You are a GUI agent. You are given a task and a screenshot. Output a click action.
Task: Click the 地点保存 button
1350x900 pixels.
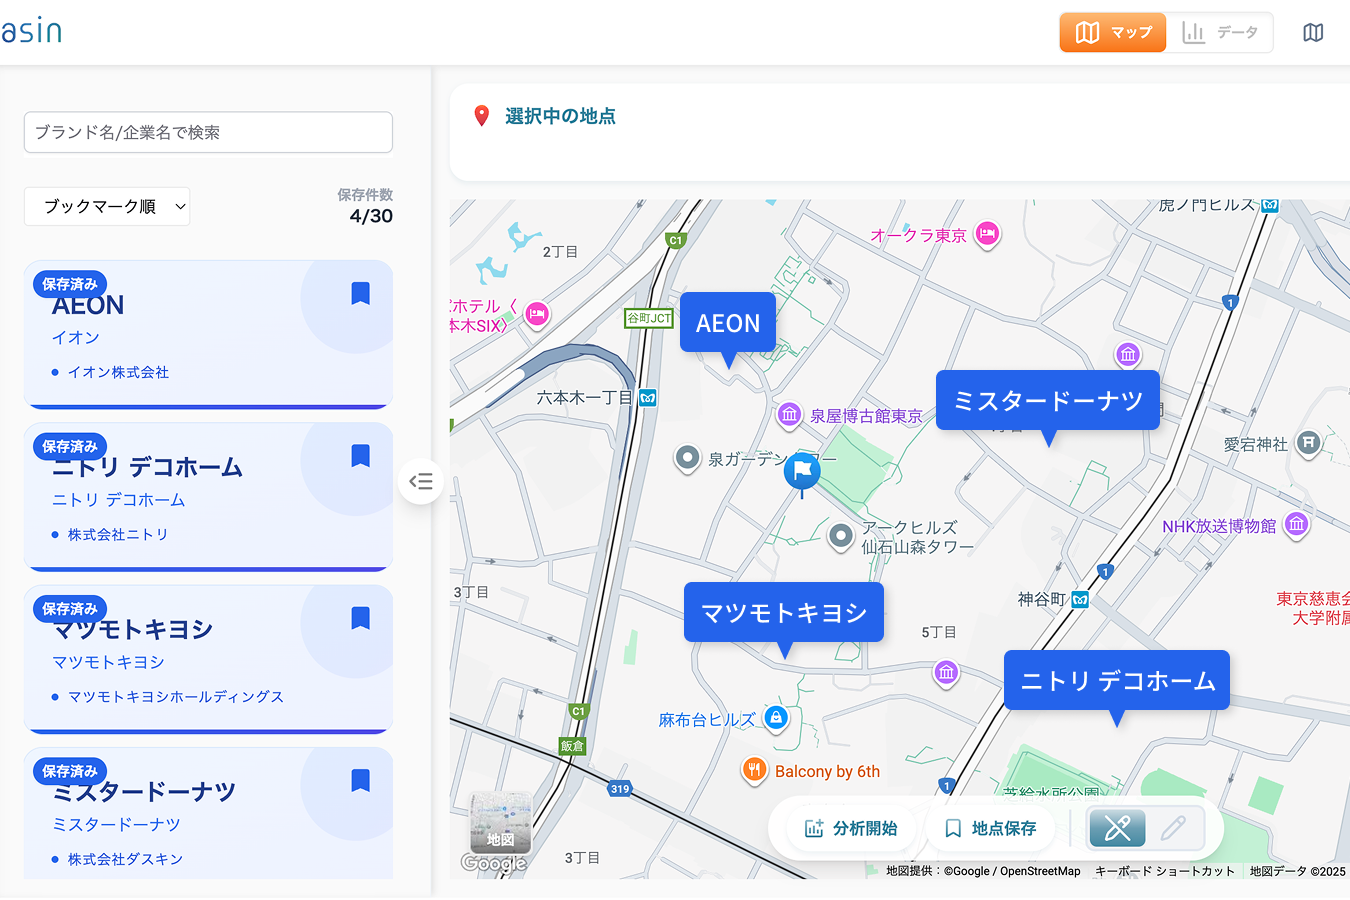[x=990, y=828]
